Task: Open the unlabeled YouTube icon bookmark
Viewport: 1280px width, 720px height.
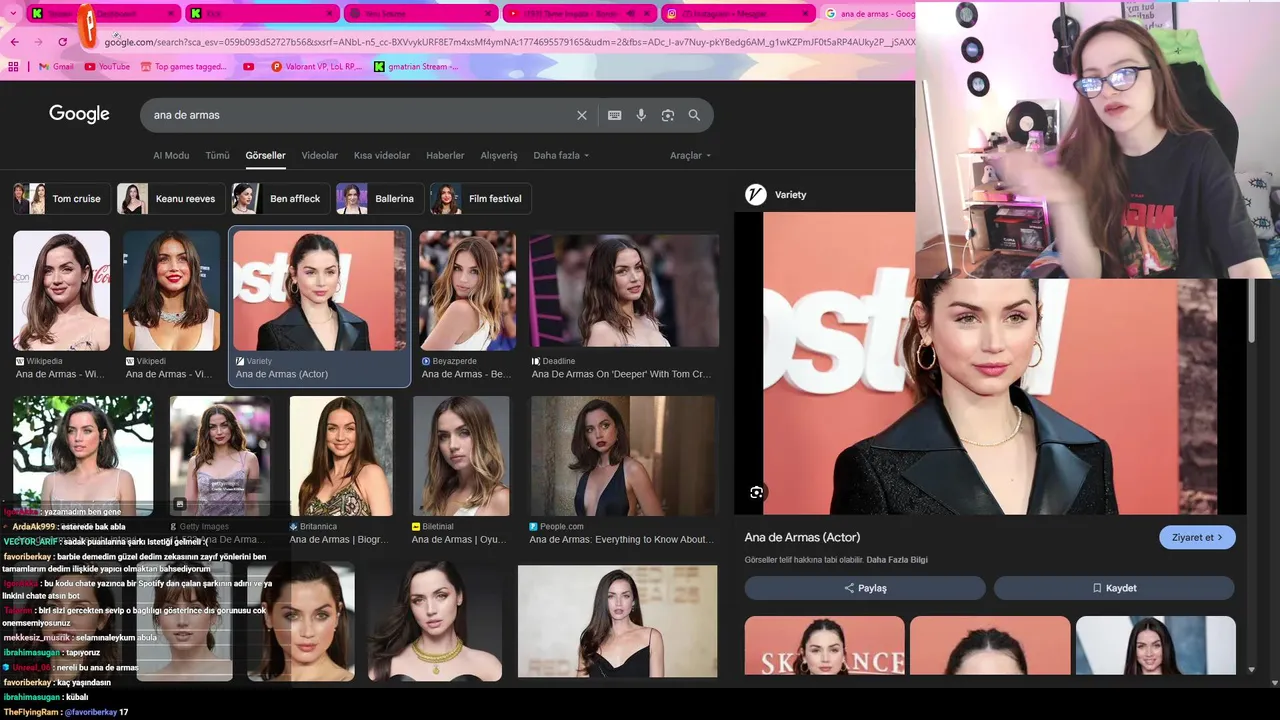Action: [249, 67]
